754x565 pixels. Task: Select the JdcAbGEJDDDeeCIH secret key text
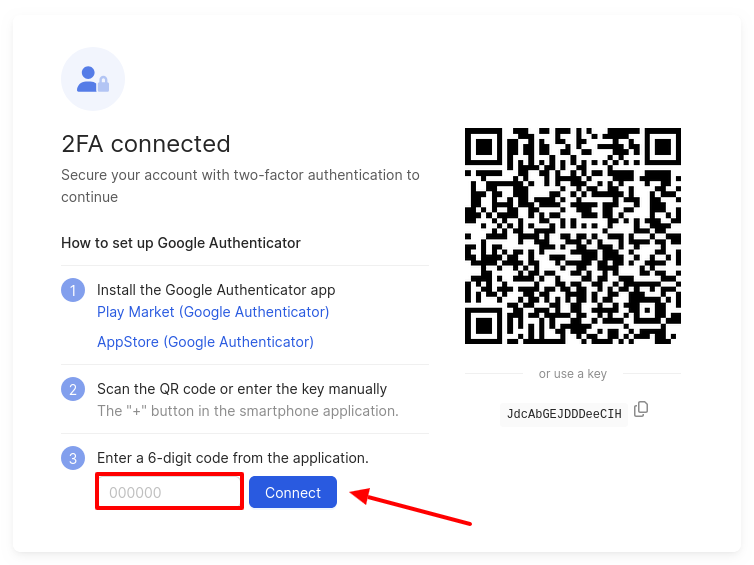(x=564, y=414)
